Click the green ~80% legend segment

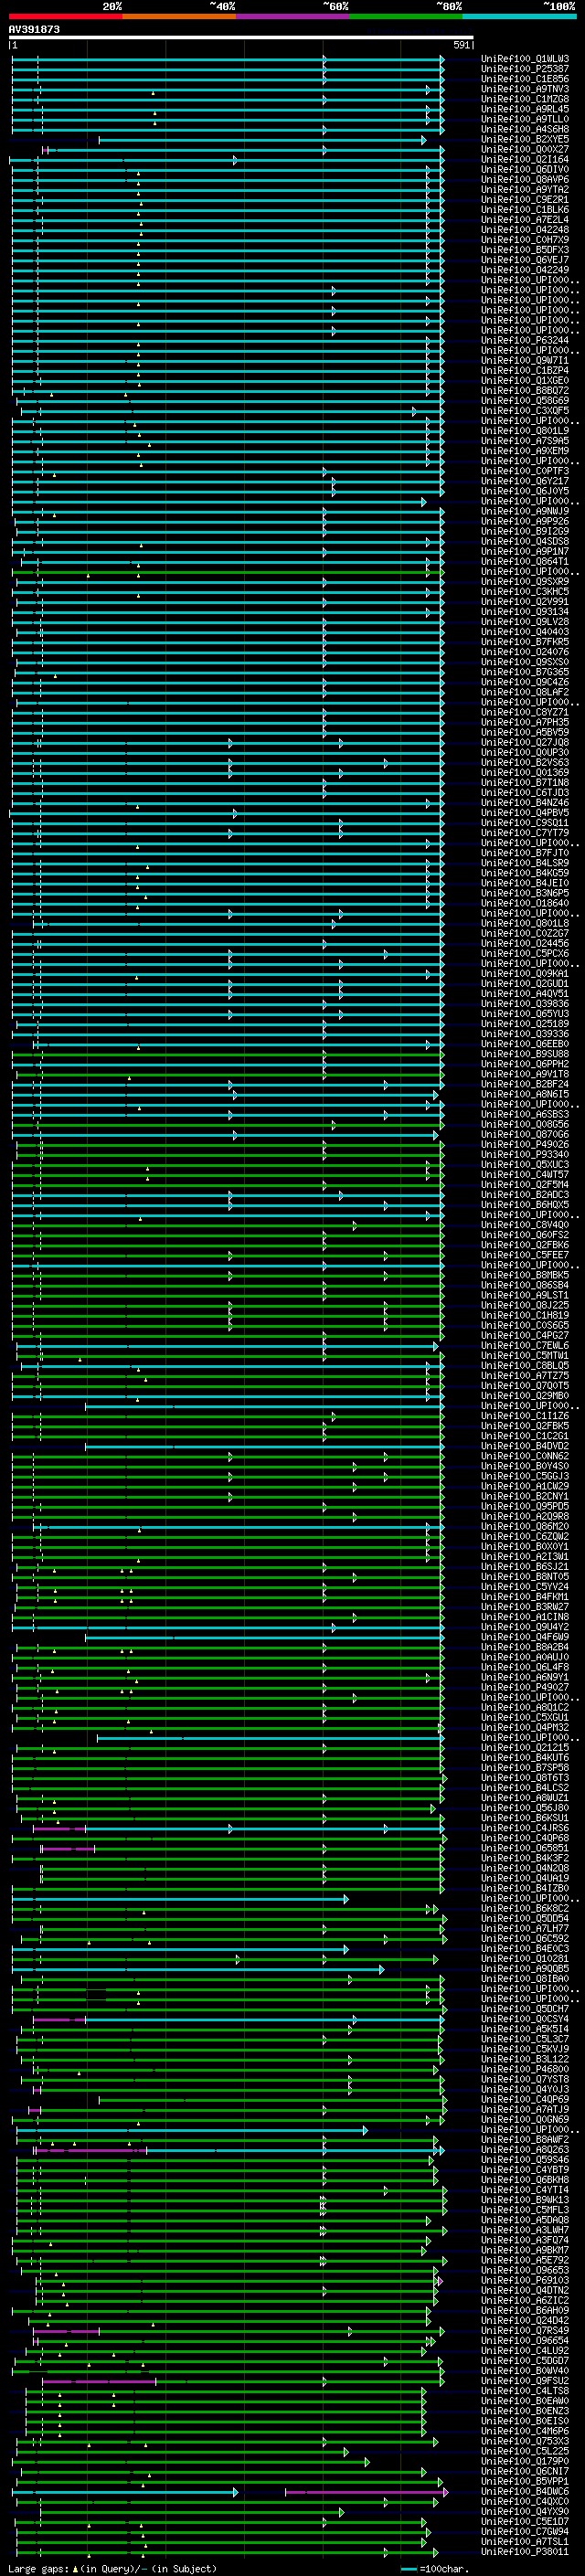[405, 17]
